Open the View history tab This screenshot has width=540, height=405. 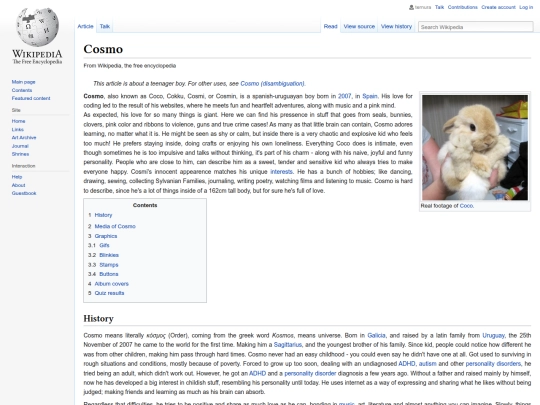pos(396,26)
